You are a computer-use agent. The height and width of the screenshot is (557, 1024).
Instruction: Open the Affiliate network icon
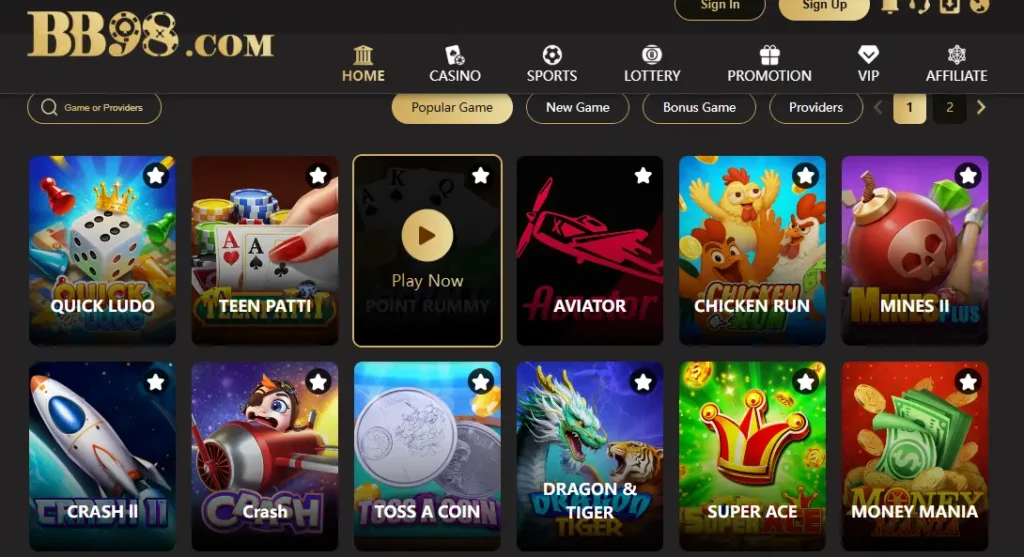point(957,55)
